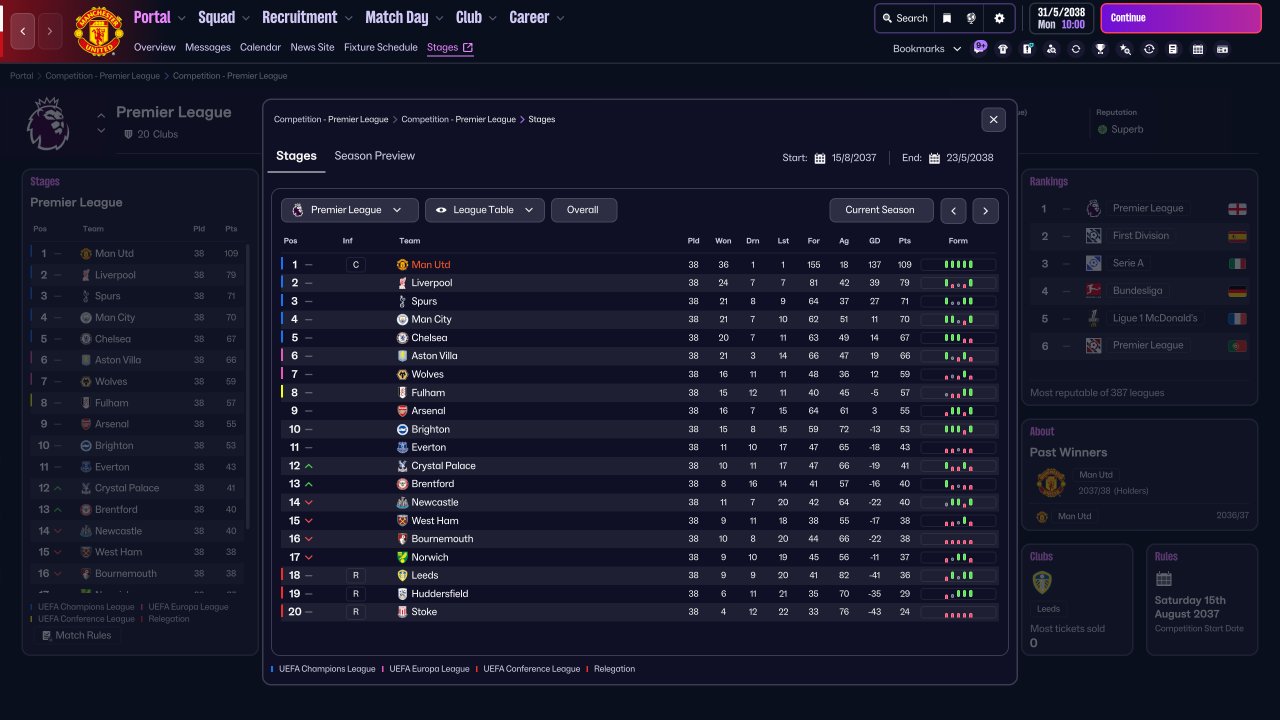Click the Portal breadcrumb link
The width and height of the screenshot is (1280, 720).
pyautogui.click(x=22, y=76)
